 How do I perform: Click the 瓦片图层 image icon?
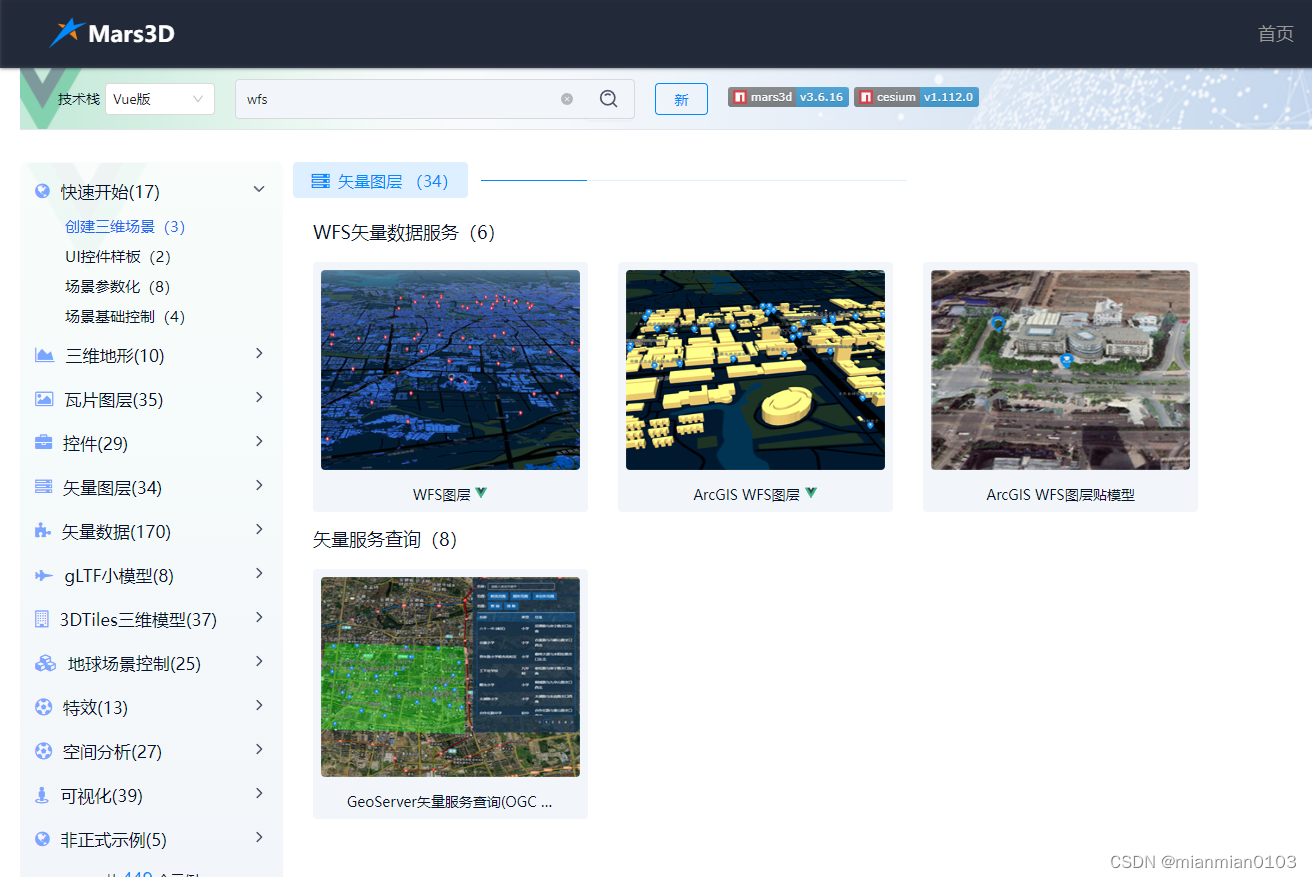tap(44, 400)
